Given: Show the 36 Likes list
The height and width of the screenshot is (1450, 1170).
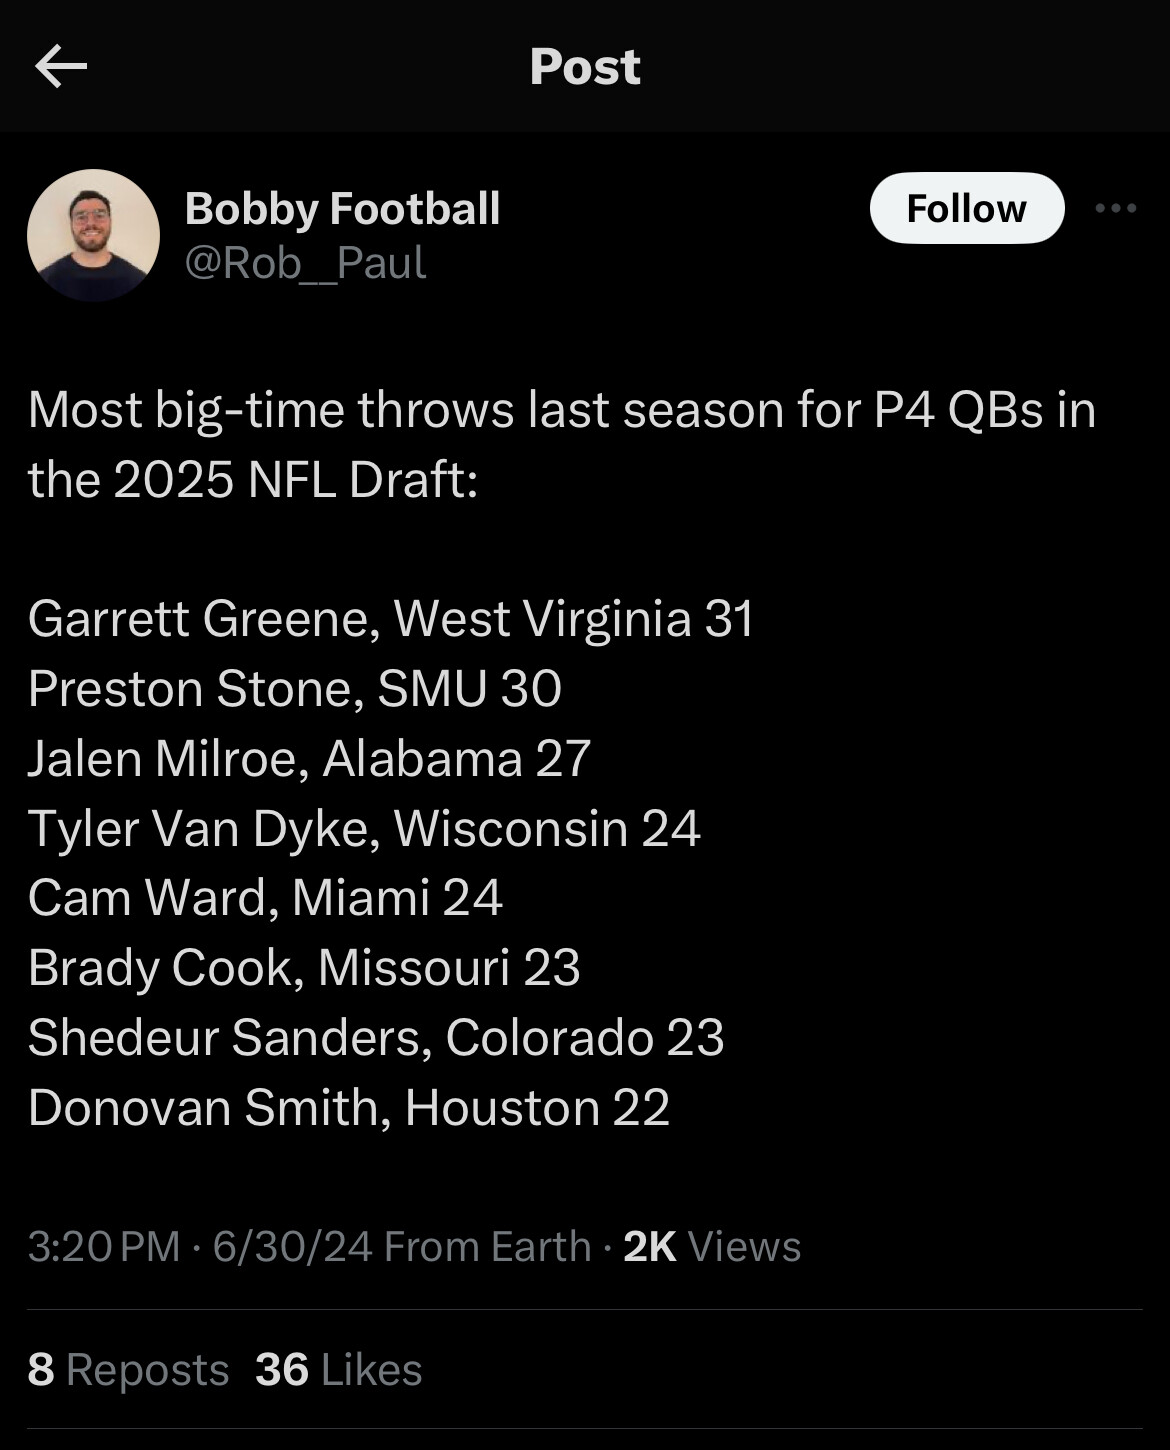Looking at the screenshot, I should tap(338, 1370).
